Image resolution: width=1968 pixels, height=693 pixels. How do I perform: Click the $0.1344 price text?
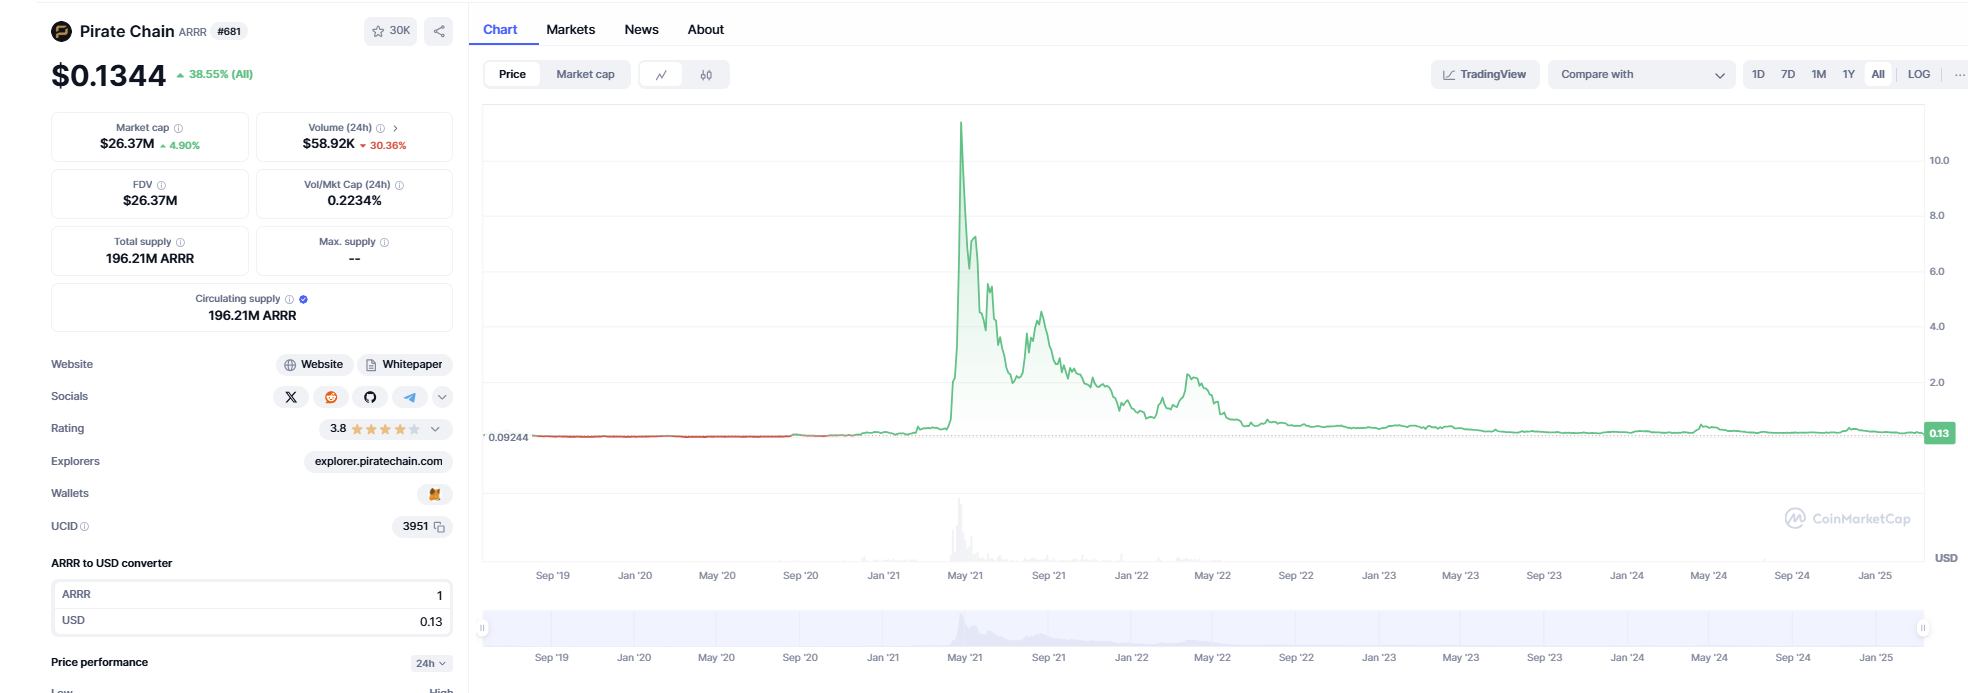108,76
